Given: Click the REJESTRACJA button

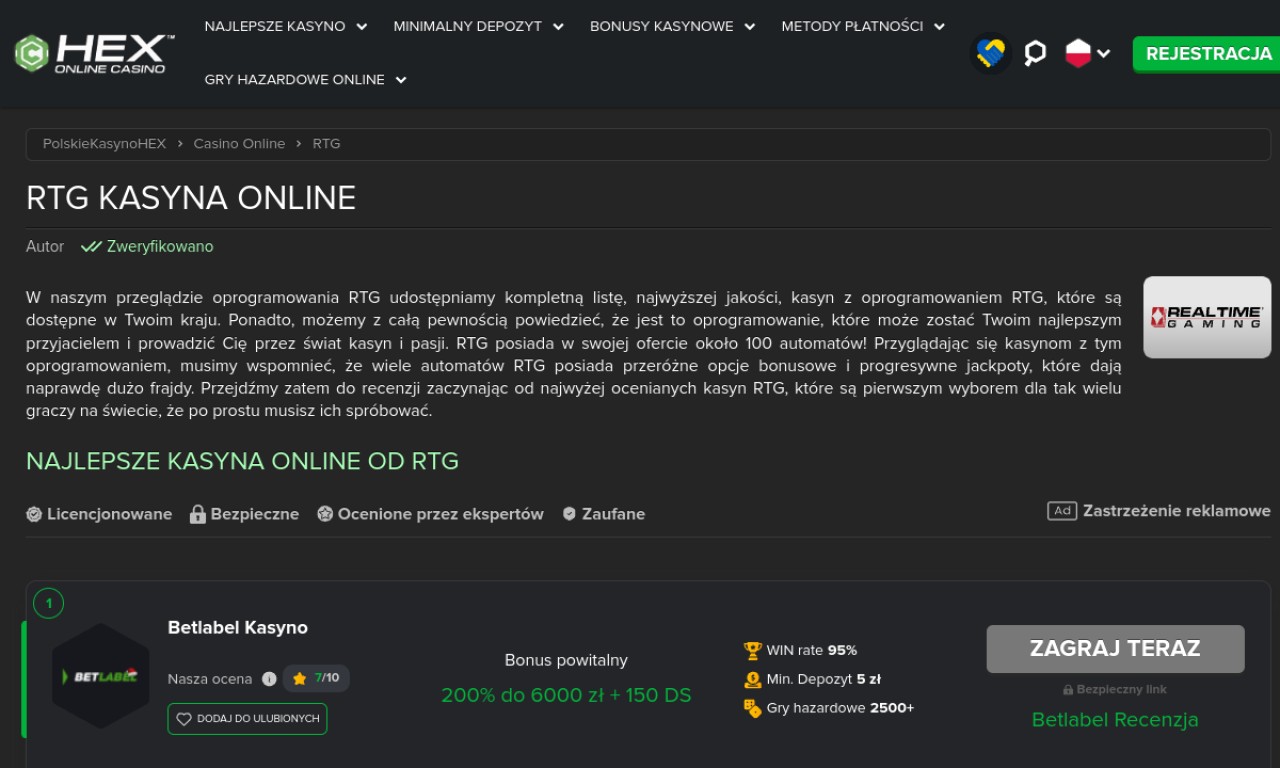Looking at the screenshot, I should click(1208, 54).
